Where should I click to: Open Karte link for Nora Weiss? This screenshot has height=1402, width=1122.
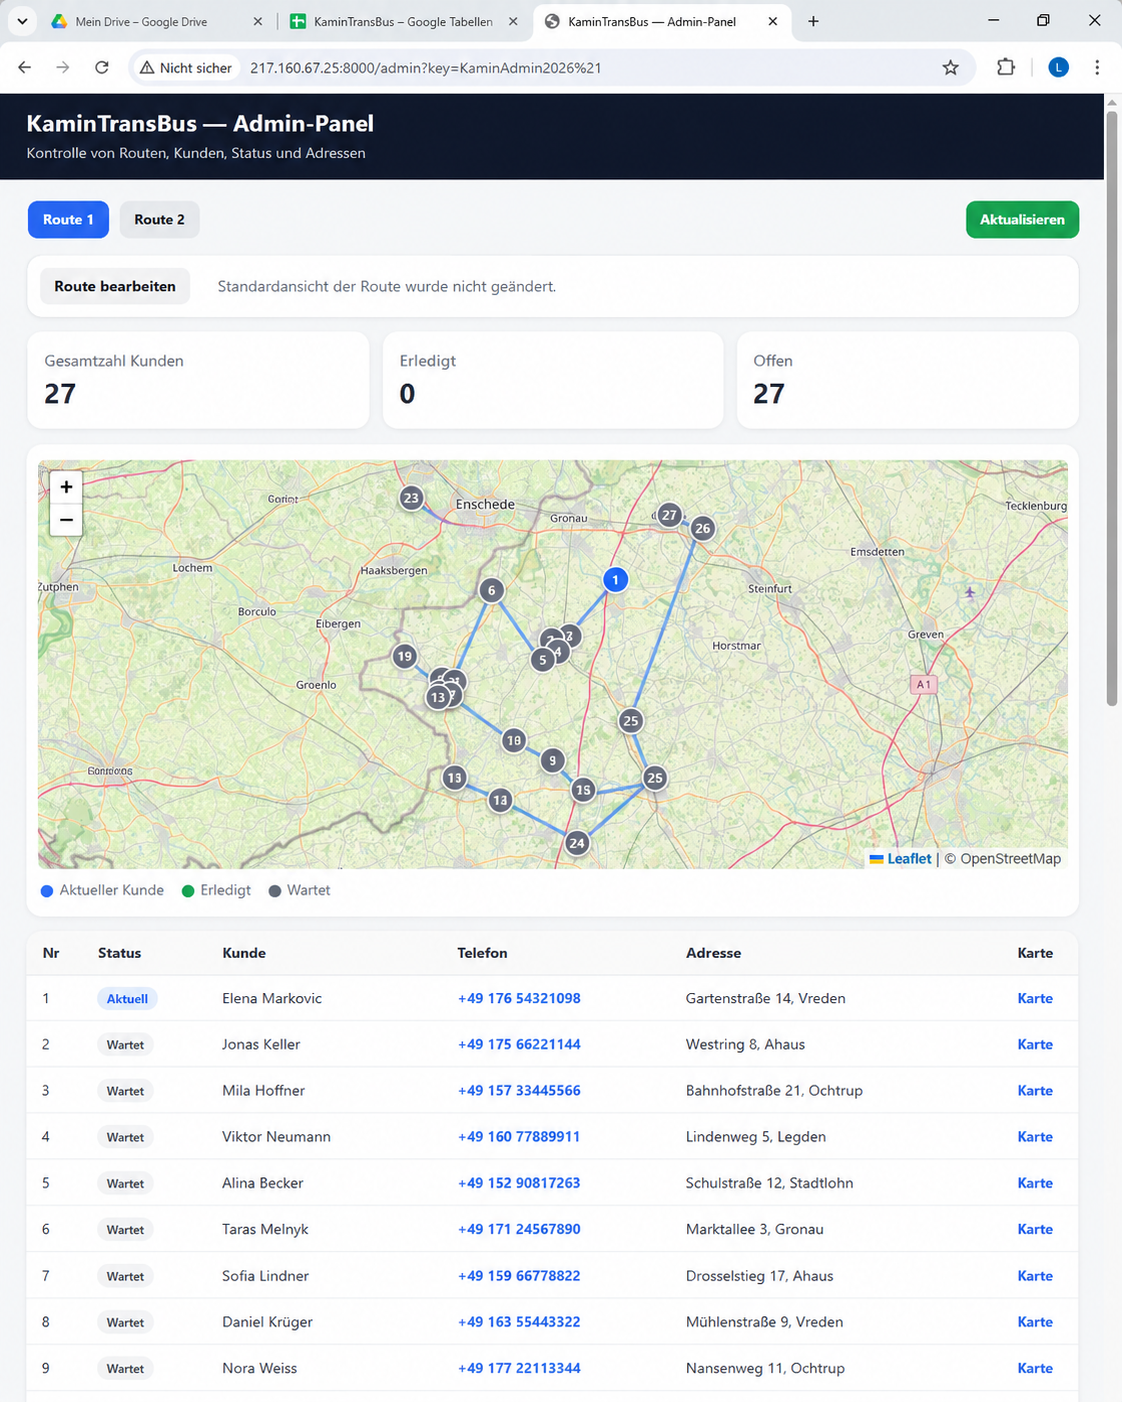click(x=1035, y=1368)
